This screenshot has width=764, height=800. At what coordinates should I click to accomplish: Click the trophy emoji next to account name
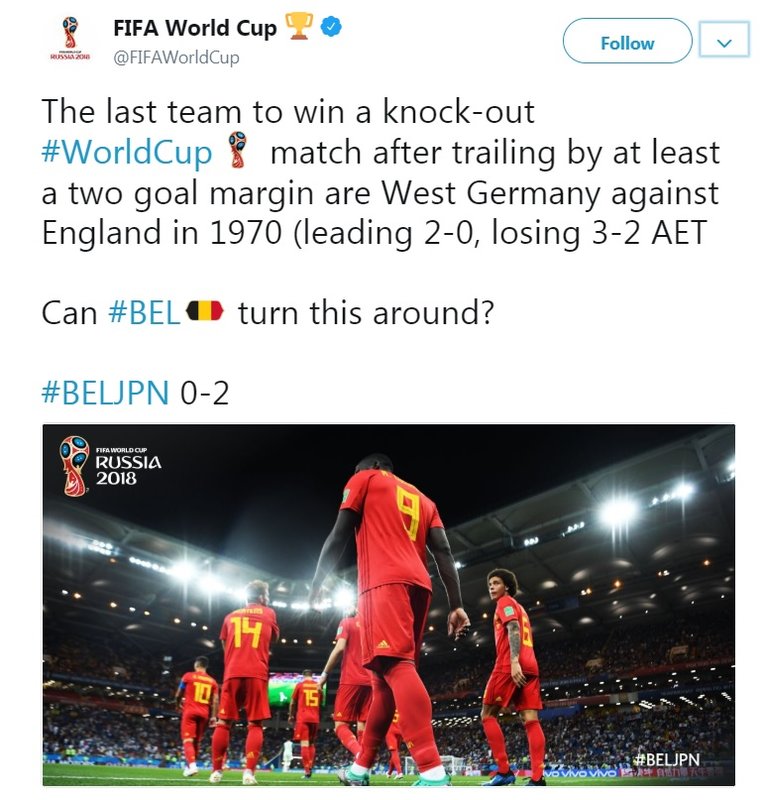[299, 27]
